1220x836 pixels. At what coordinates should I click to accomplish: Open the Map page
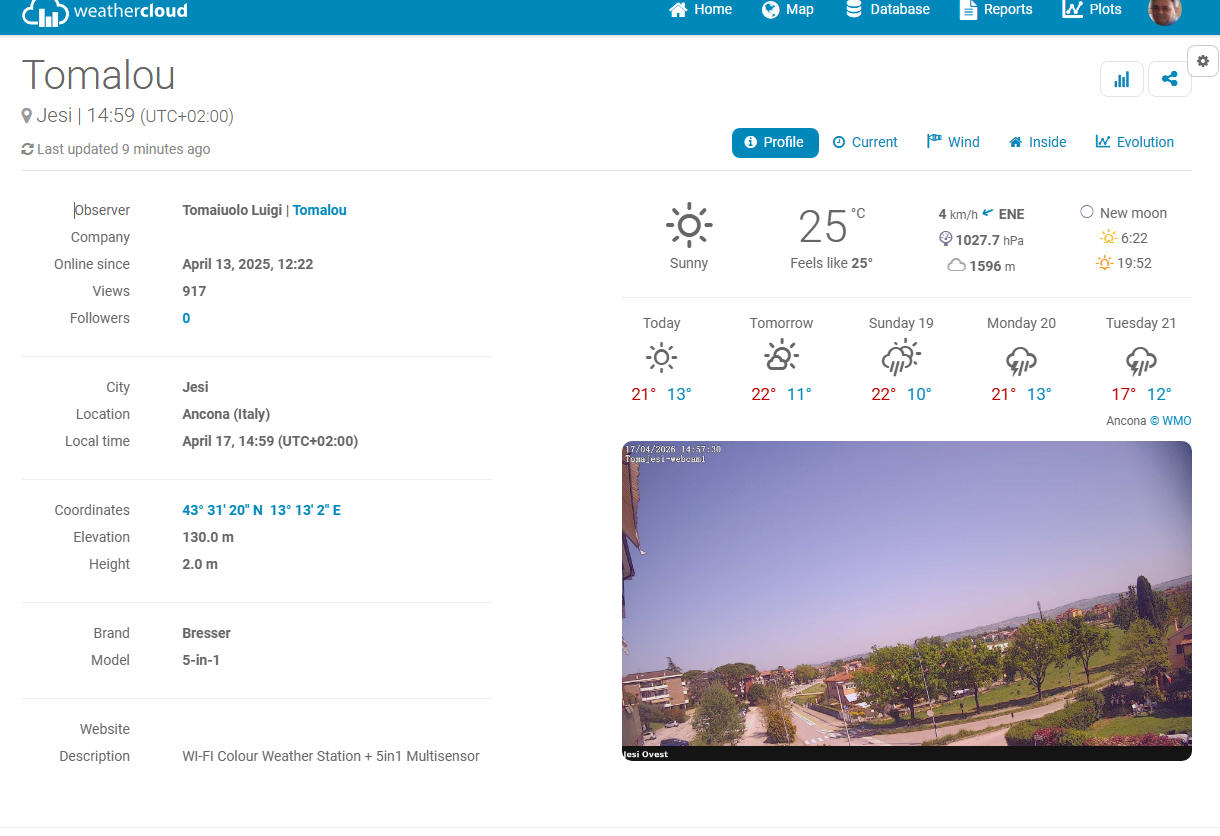pos(788,10)
